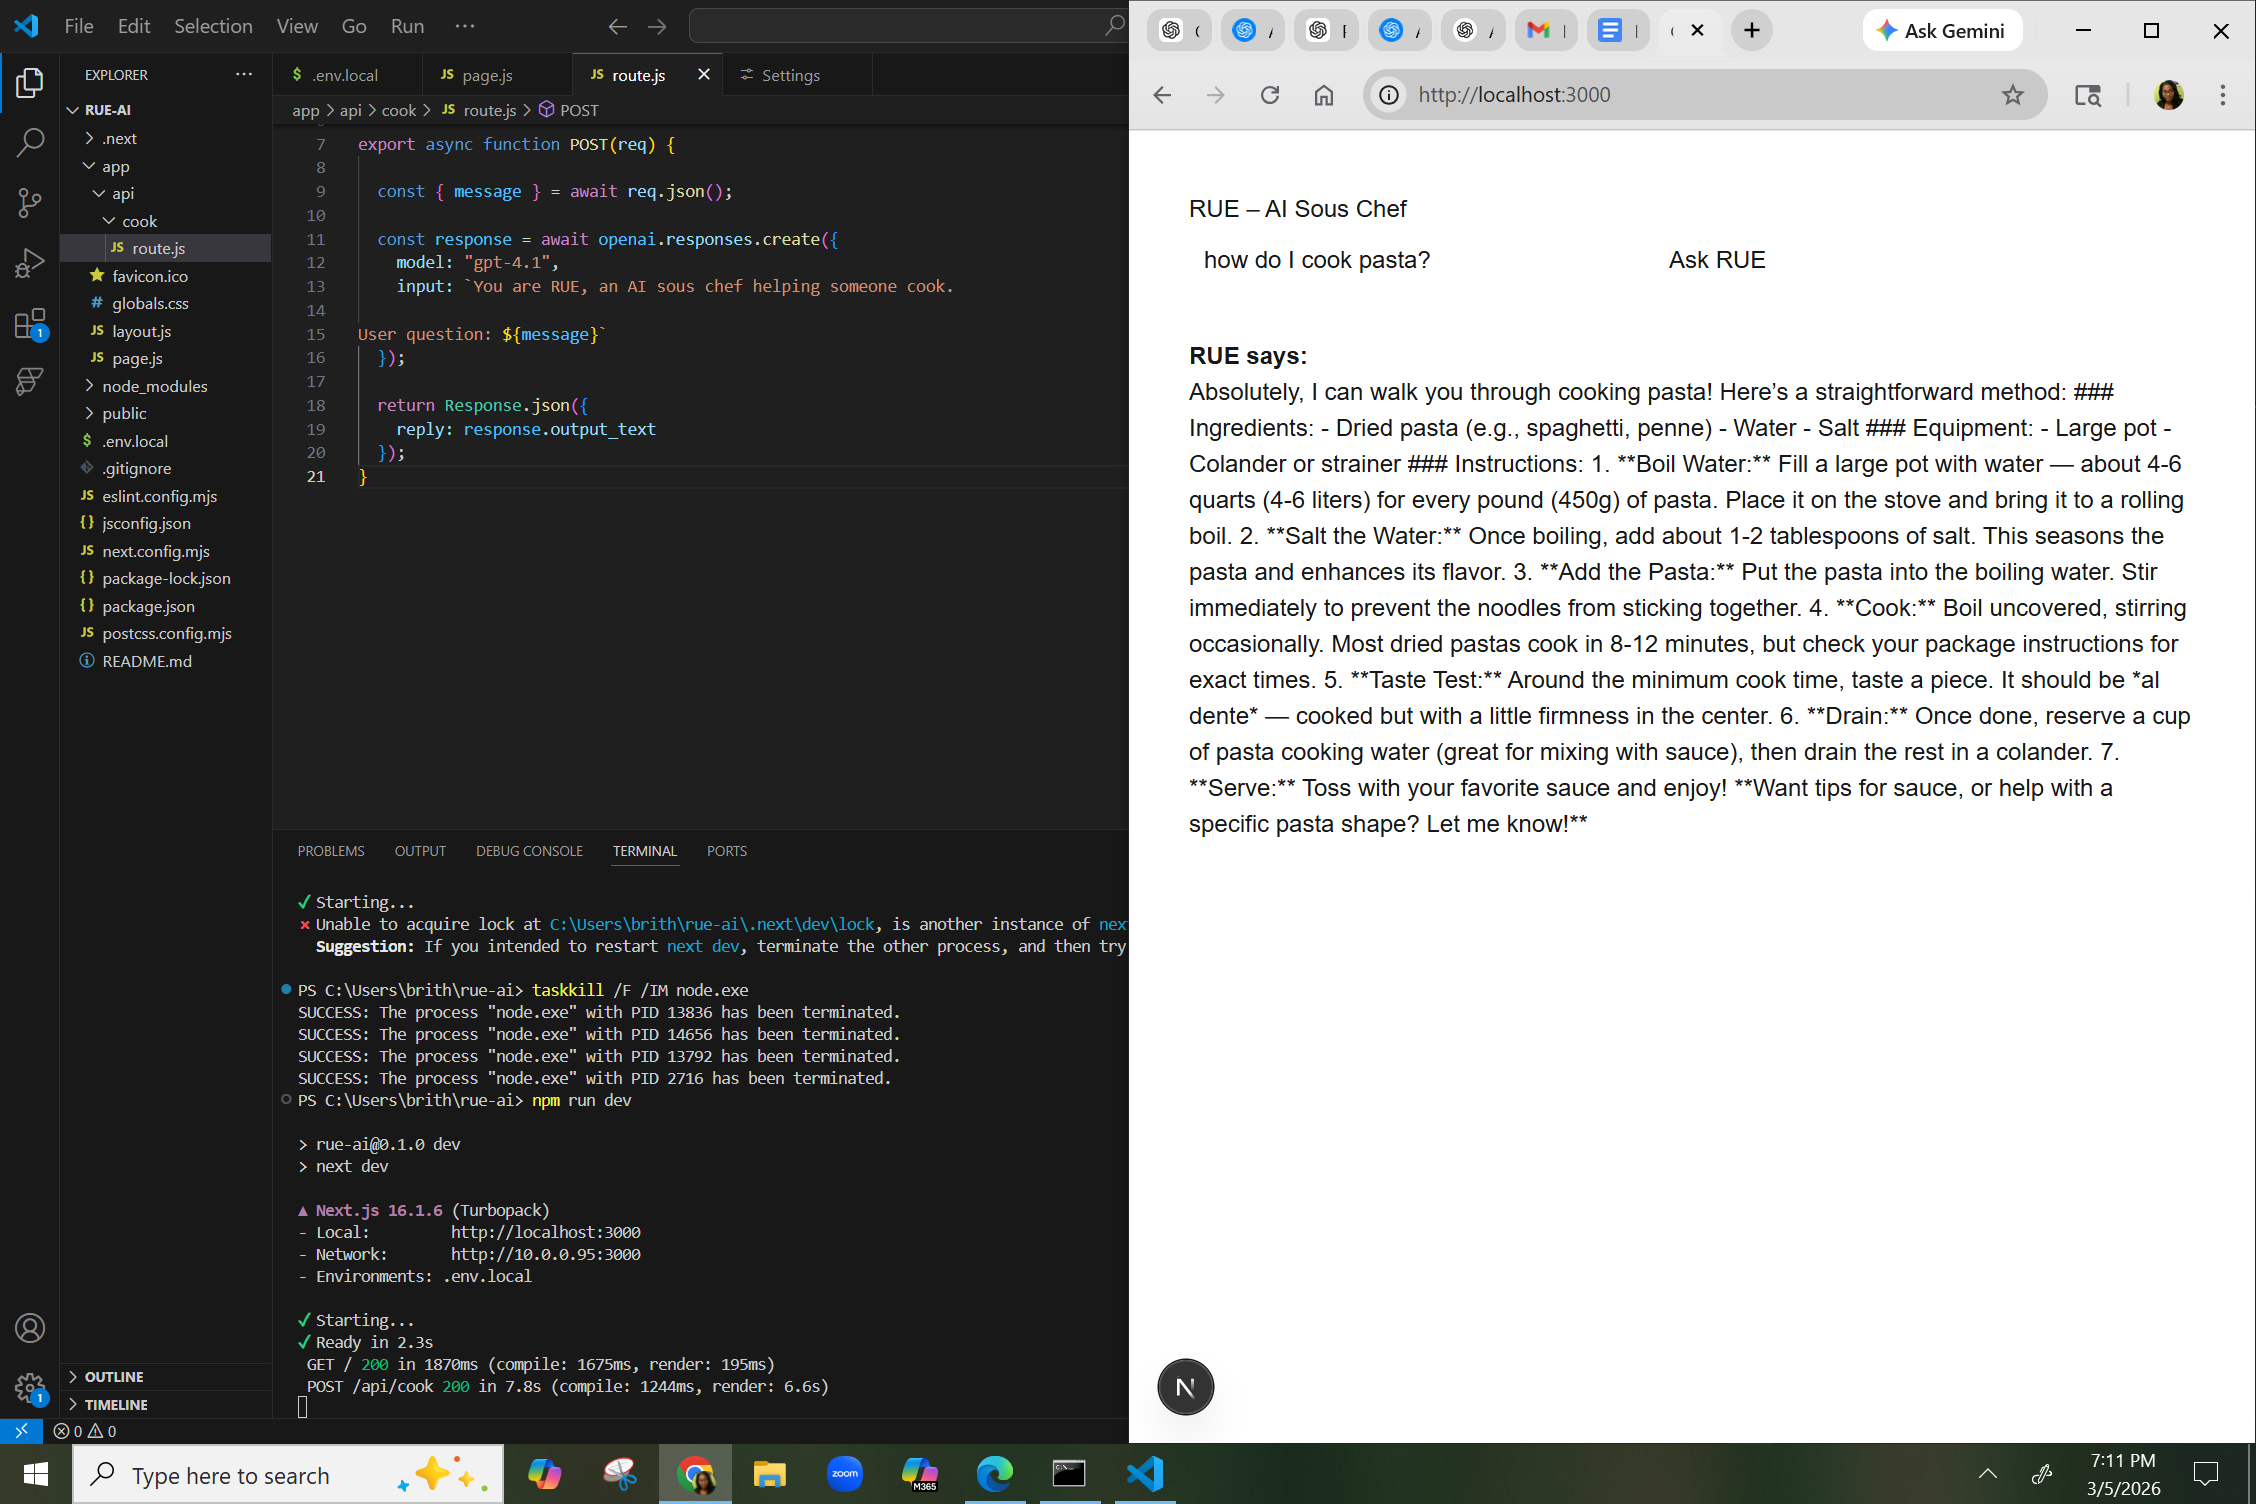Open the Extensions view icon
The height and width of the screenshot is (1504, 2256).
[30, 323]
